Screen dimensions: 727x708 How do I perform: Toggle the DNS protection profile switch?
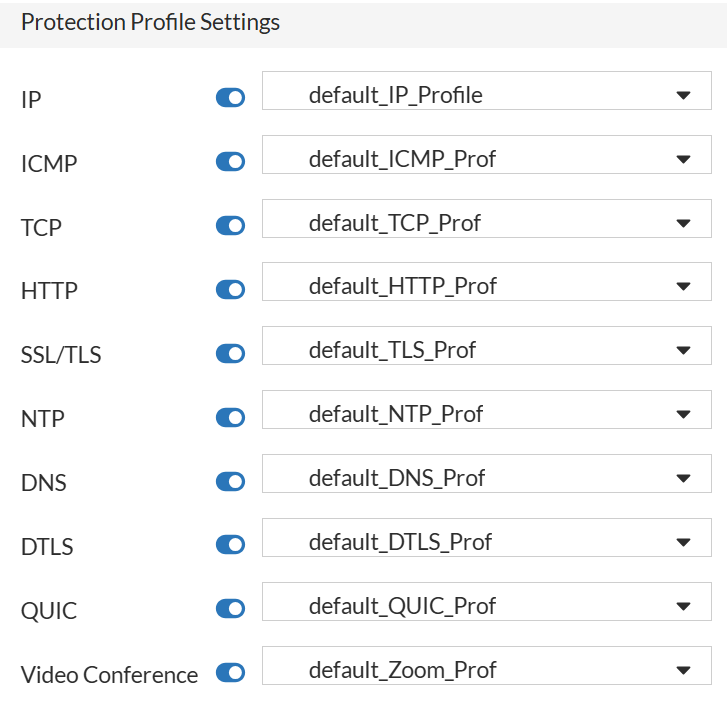(230, 482)
